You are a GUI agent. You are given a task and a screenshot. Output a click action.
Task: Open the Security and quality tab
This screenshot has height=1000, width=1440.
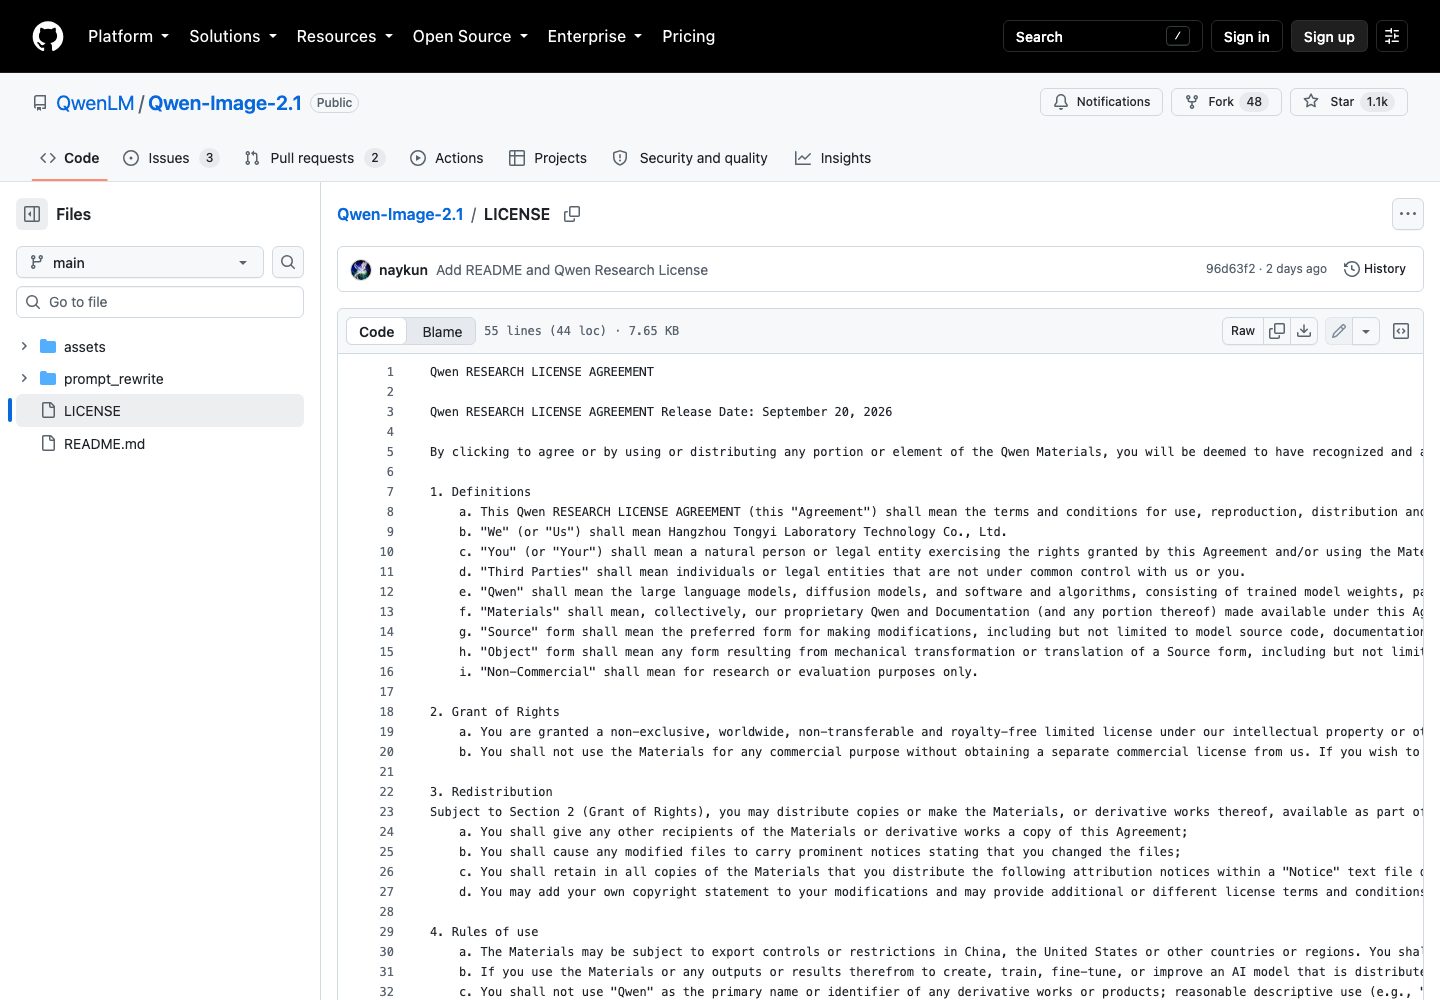(690, 158)
